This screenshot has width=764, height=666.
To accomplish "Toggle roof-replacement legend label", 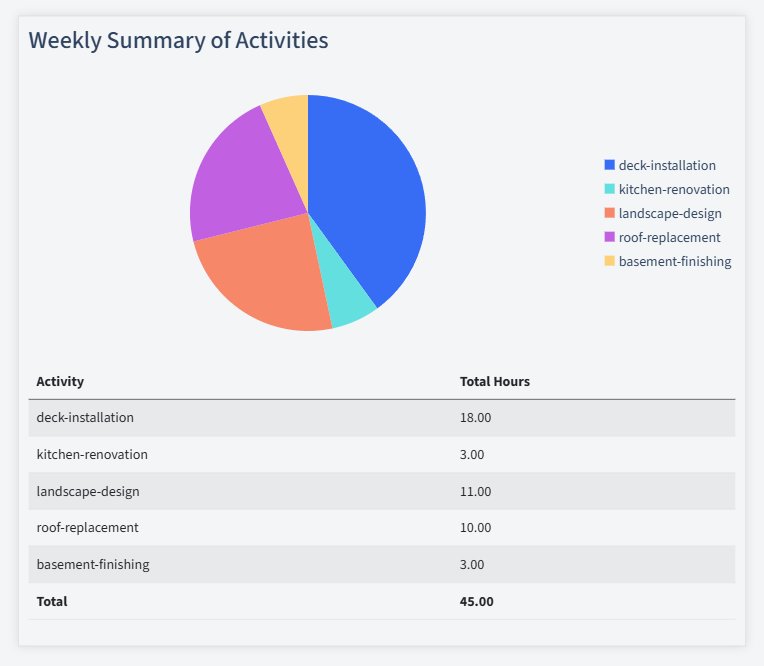I will 669,237.
